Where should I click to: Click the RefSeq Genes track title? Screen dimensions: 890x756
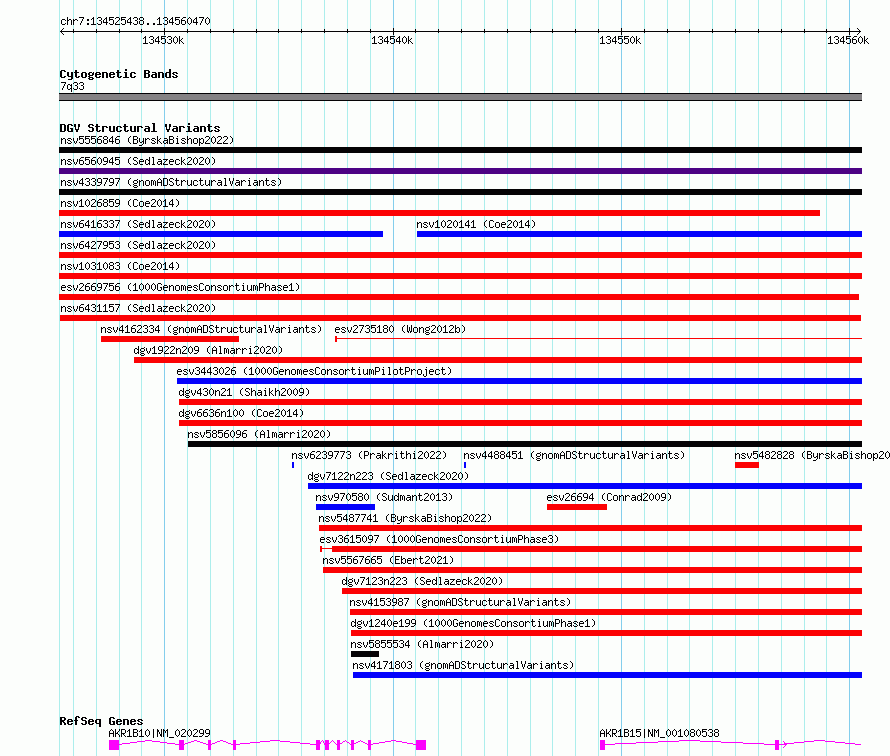[101, 721]
